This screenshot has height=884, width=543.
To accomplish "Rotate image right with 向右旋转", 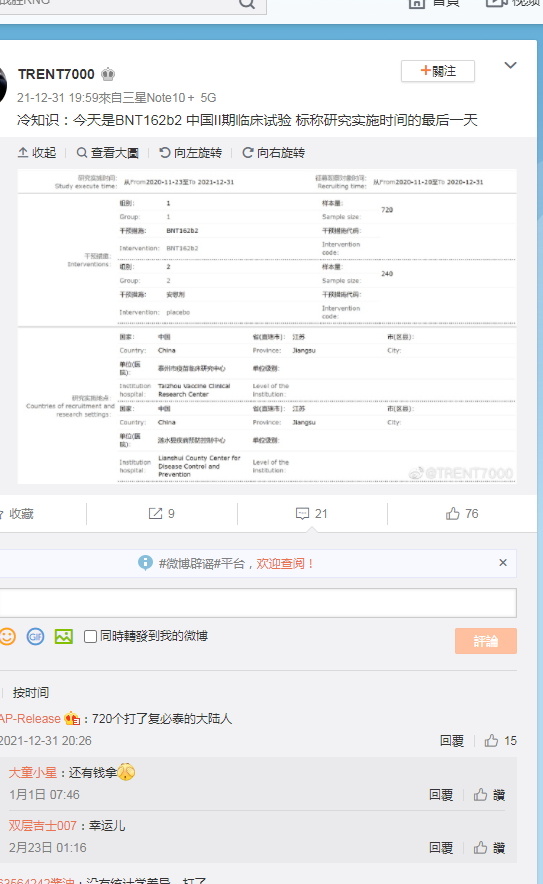I will click(273, 153).
